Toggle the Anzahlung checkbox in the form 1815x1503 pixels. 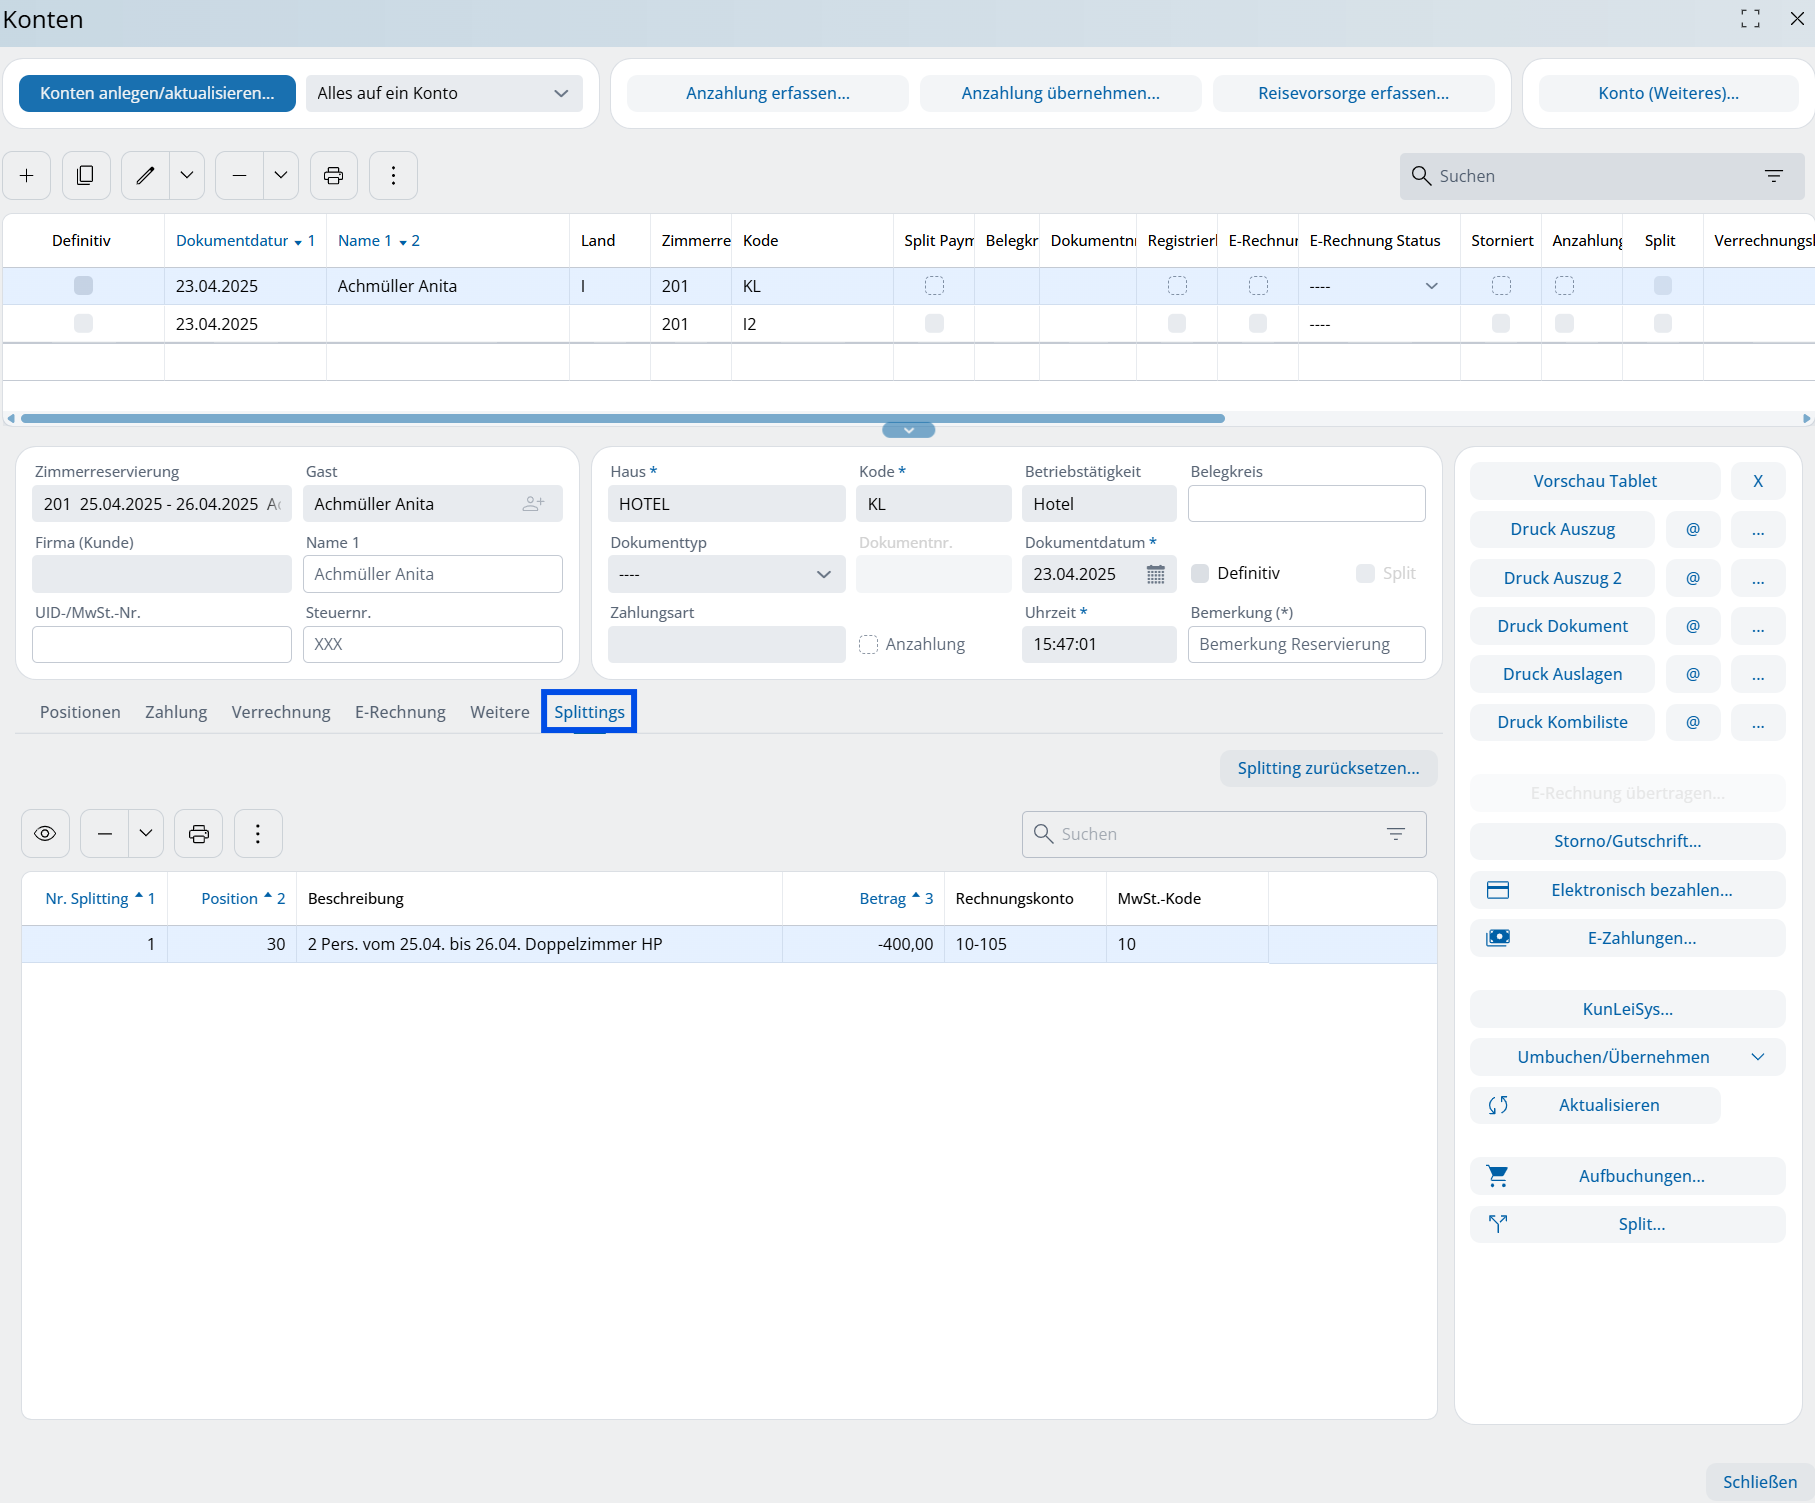(x=869, y=644)
